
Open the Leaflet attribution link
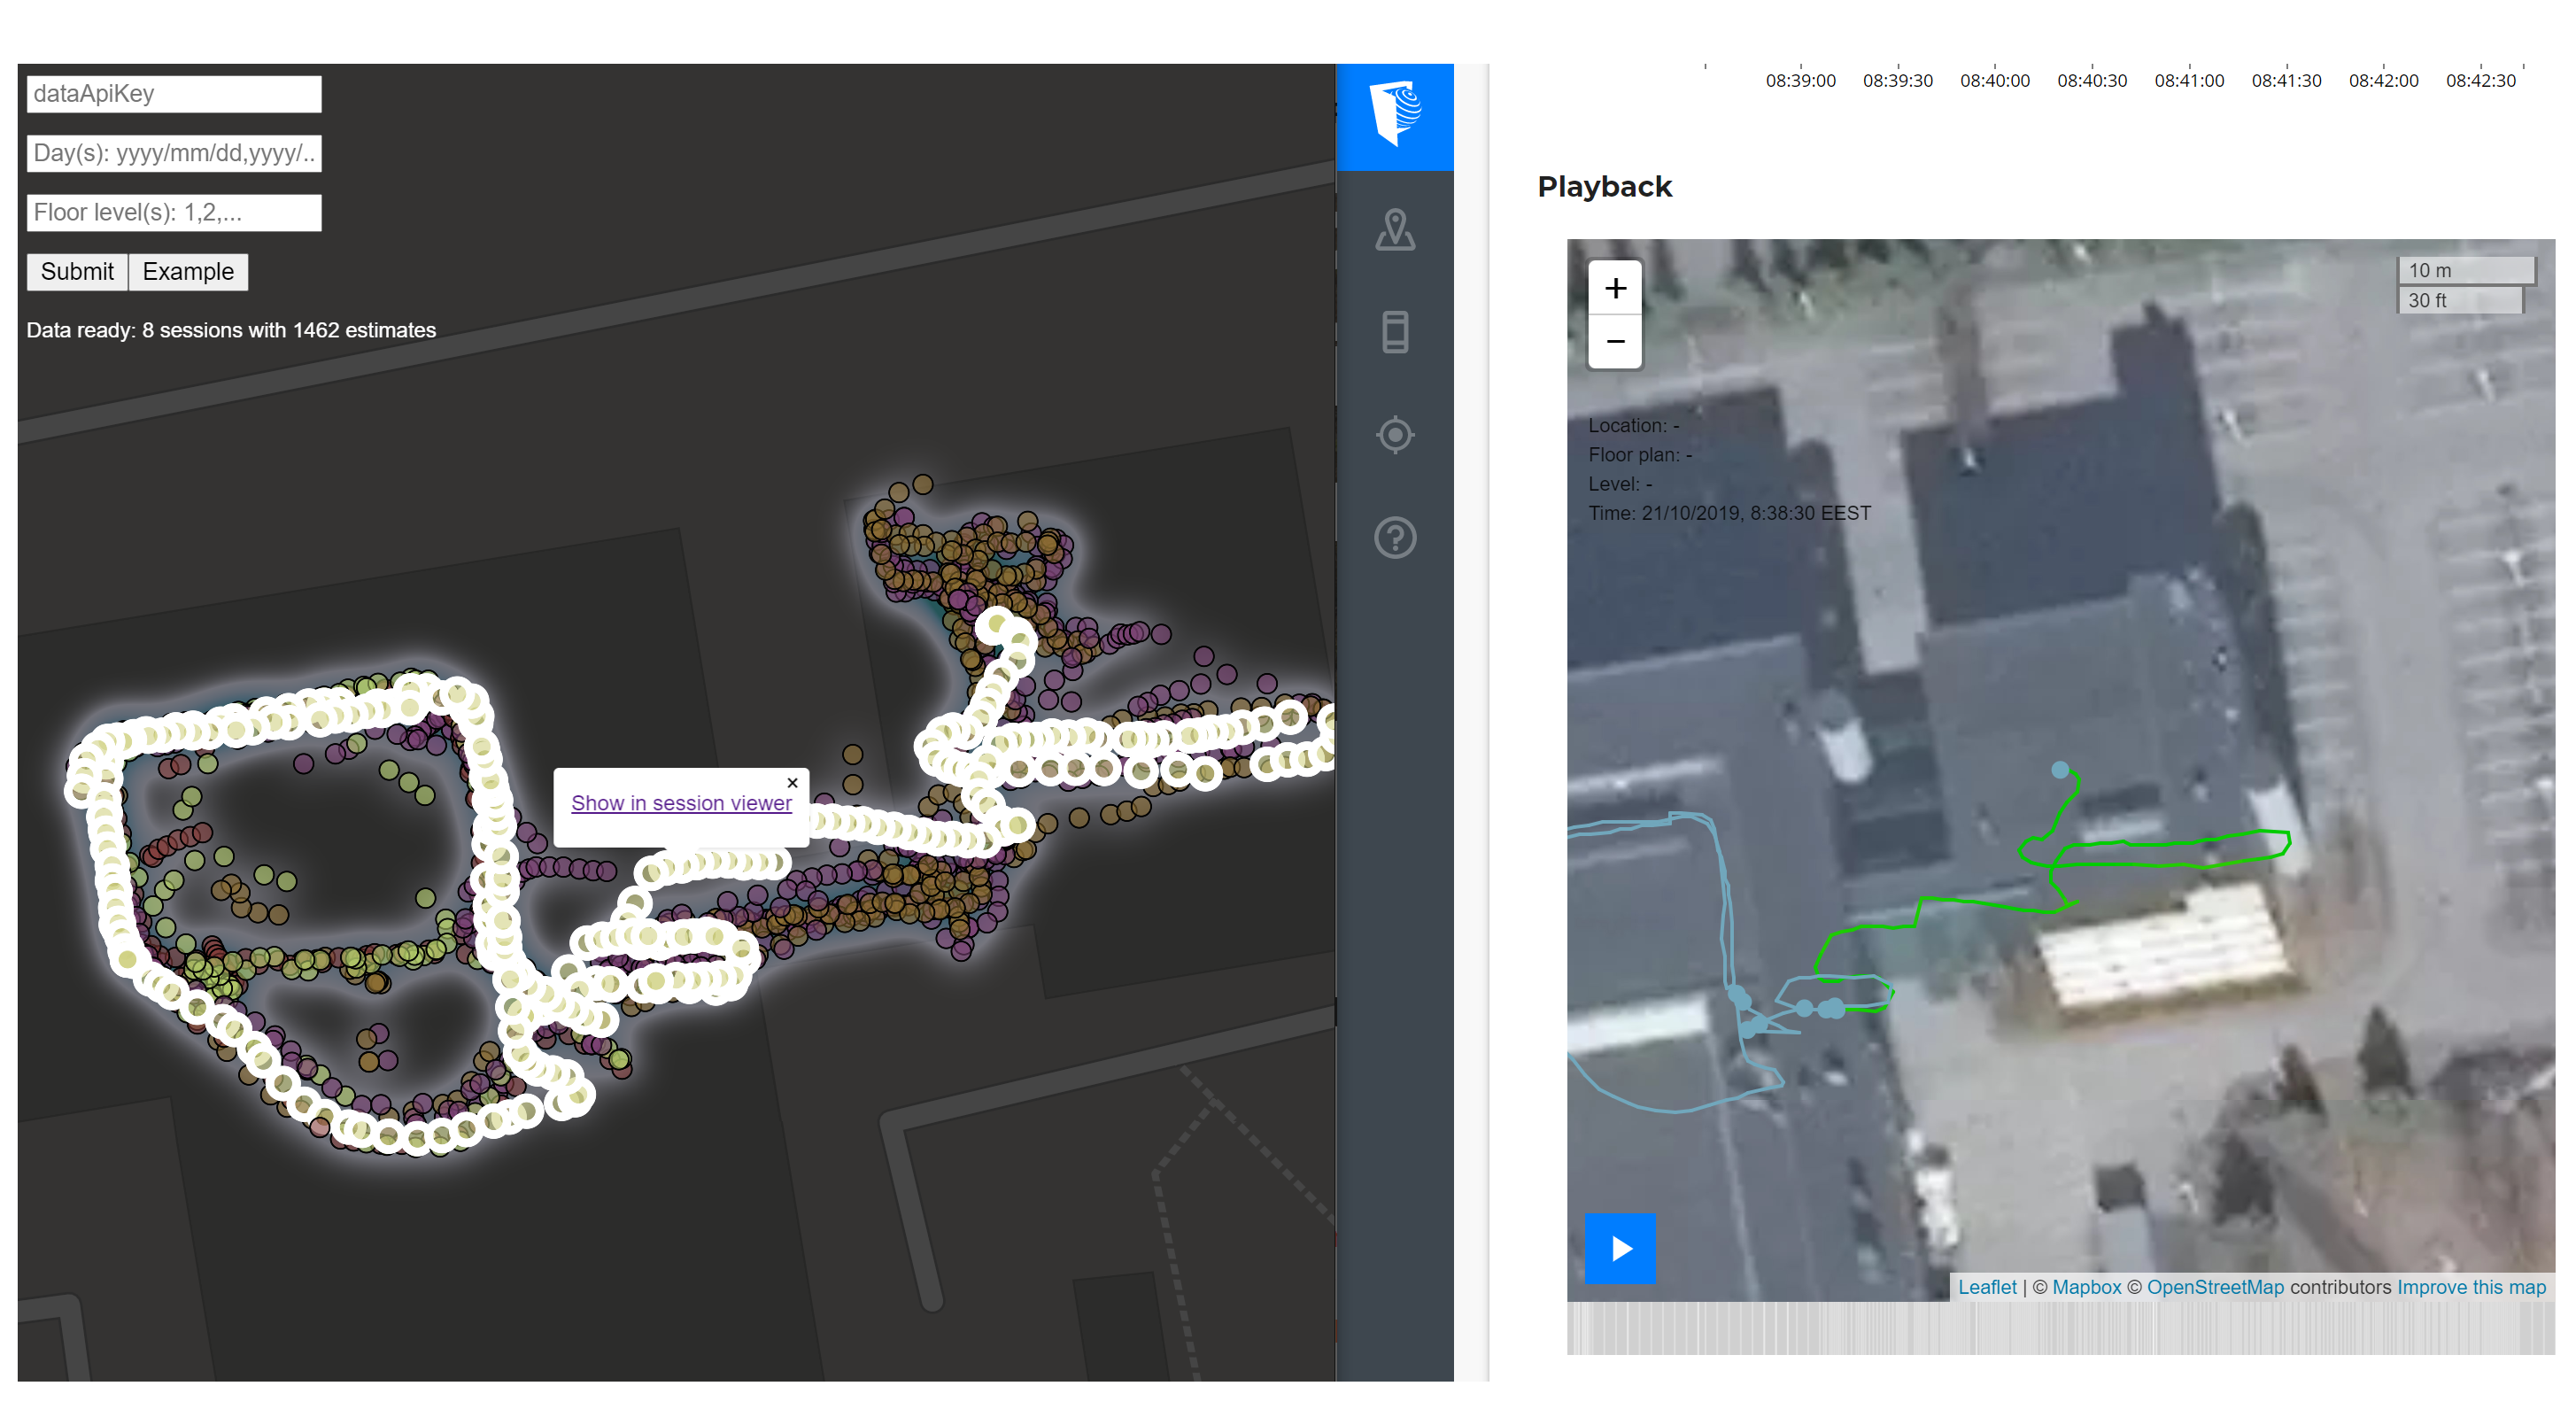click(x=1986, y=1287)
